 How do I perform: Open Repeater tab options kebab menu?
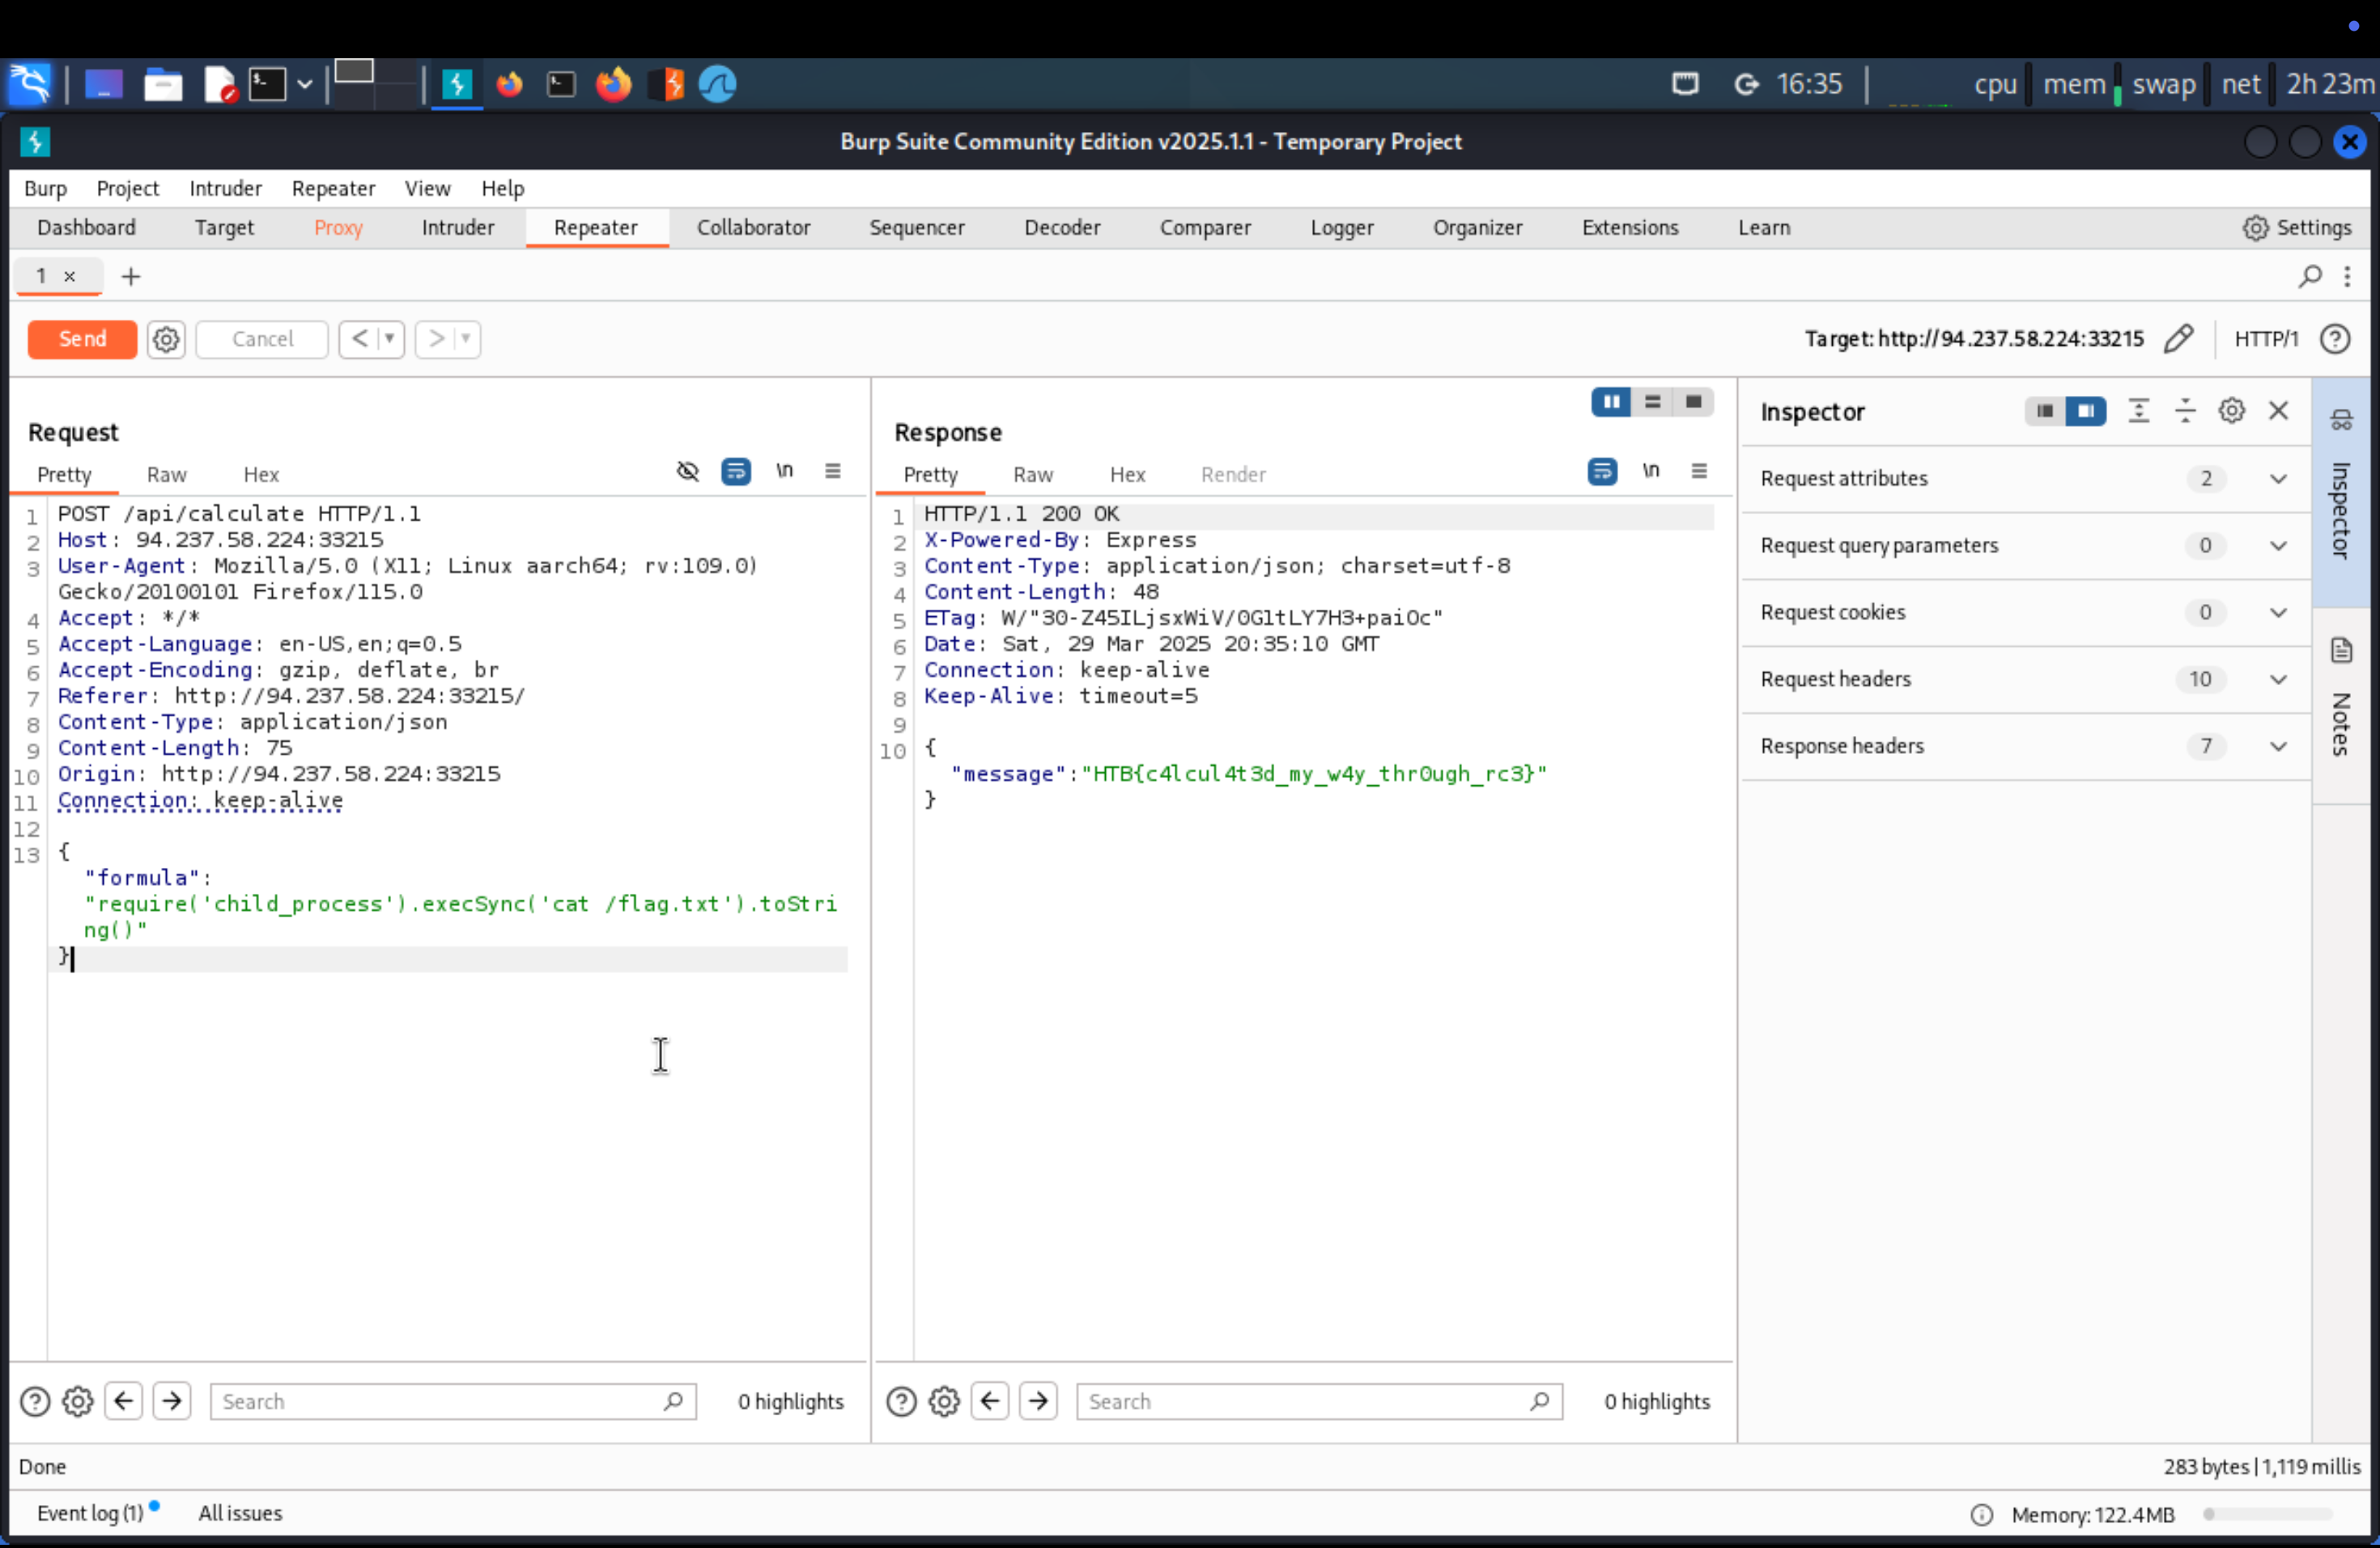(2346, 276)
